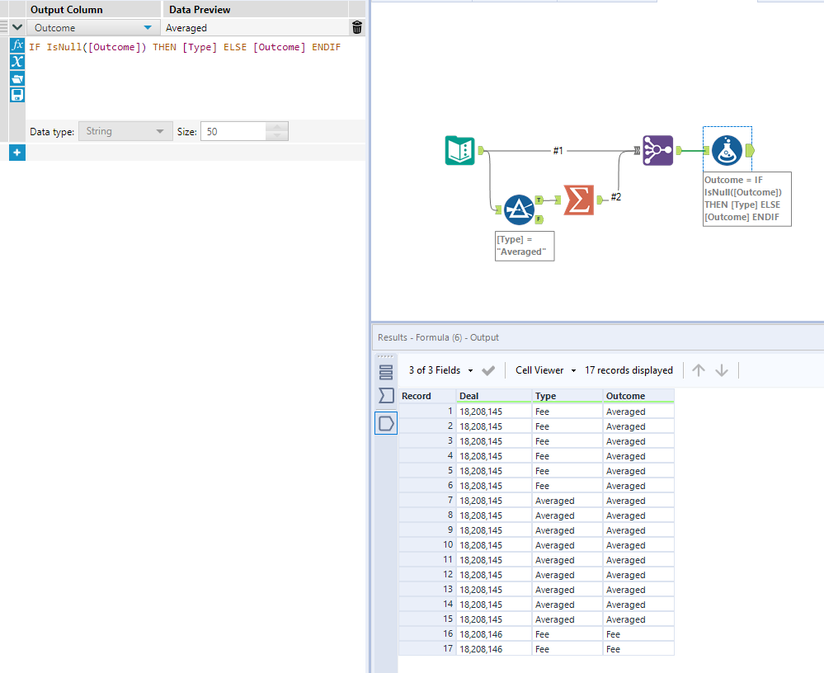The height and width of the screenshot is (673, 824).
Task: Select the Summarize tool node
Action: [578, 200]
